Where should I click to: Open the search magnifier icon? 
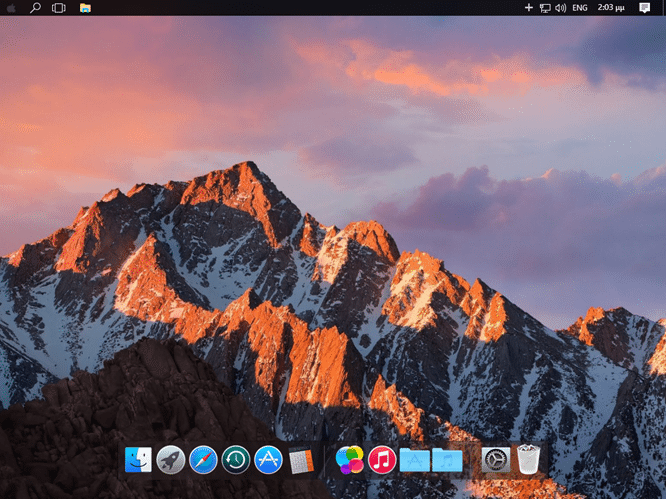(x=35, y=8)
